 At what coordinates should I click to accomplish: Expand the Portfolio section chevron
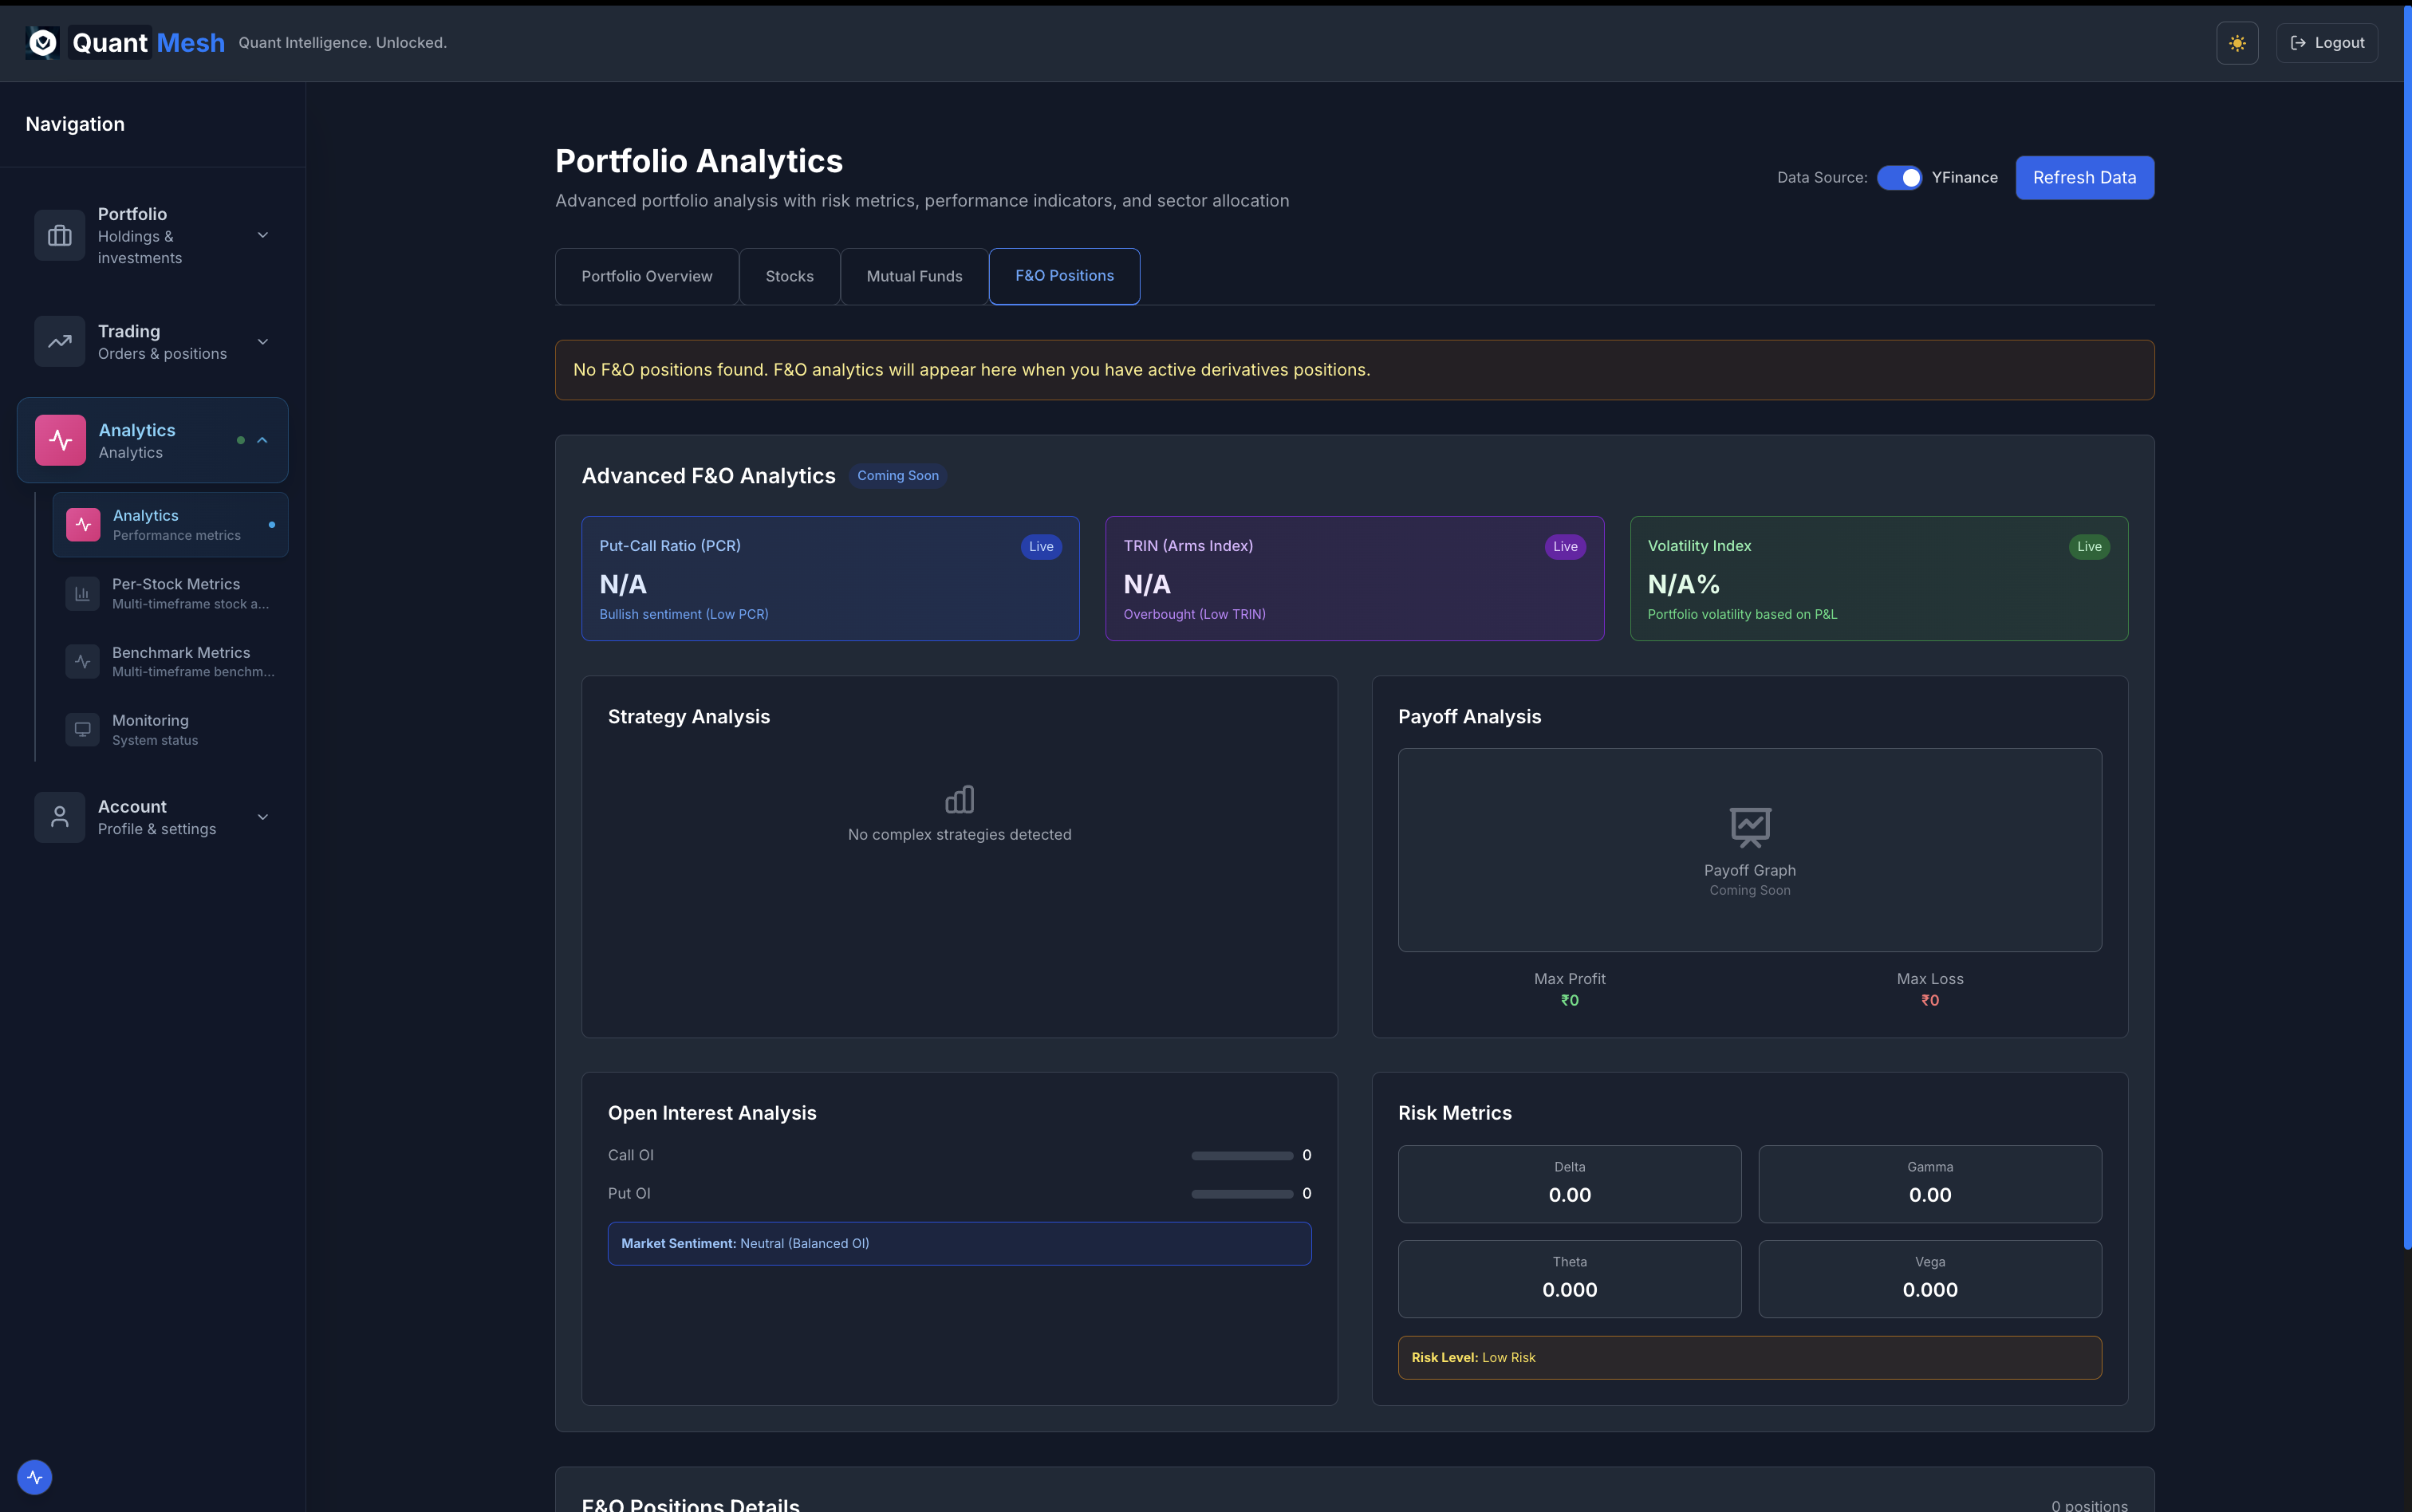pyautogui.click(x=262, y=235)
